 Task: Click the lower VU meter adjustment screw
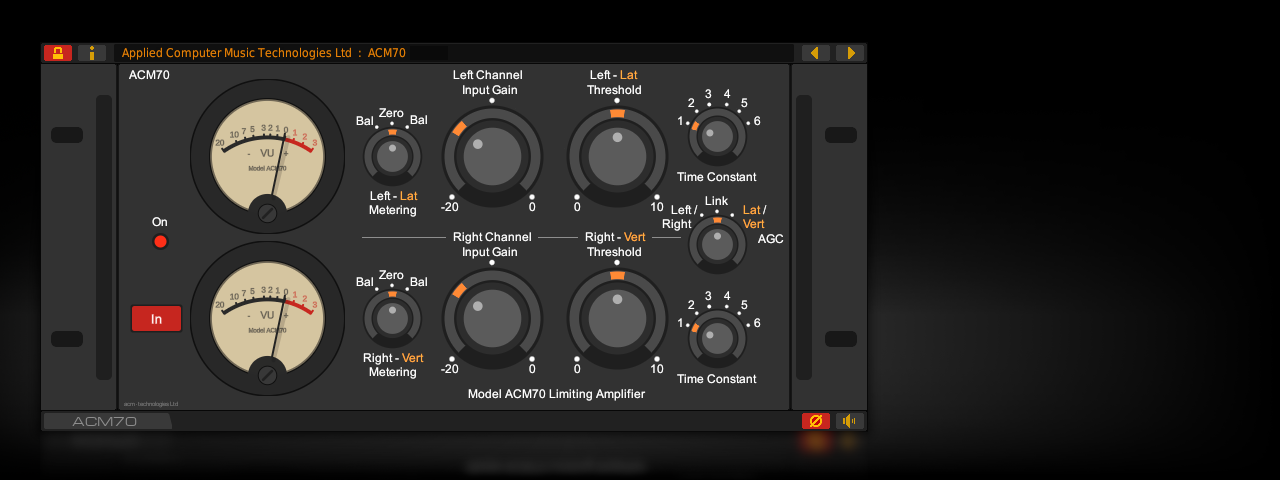tap(267, 375)
